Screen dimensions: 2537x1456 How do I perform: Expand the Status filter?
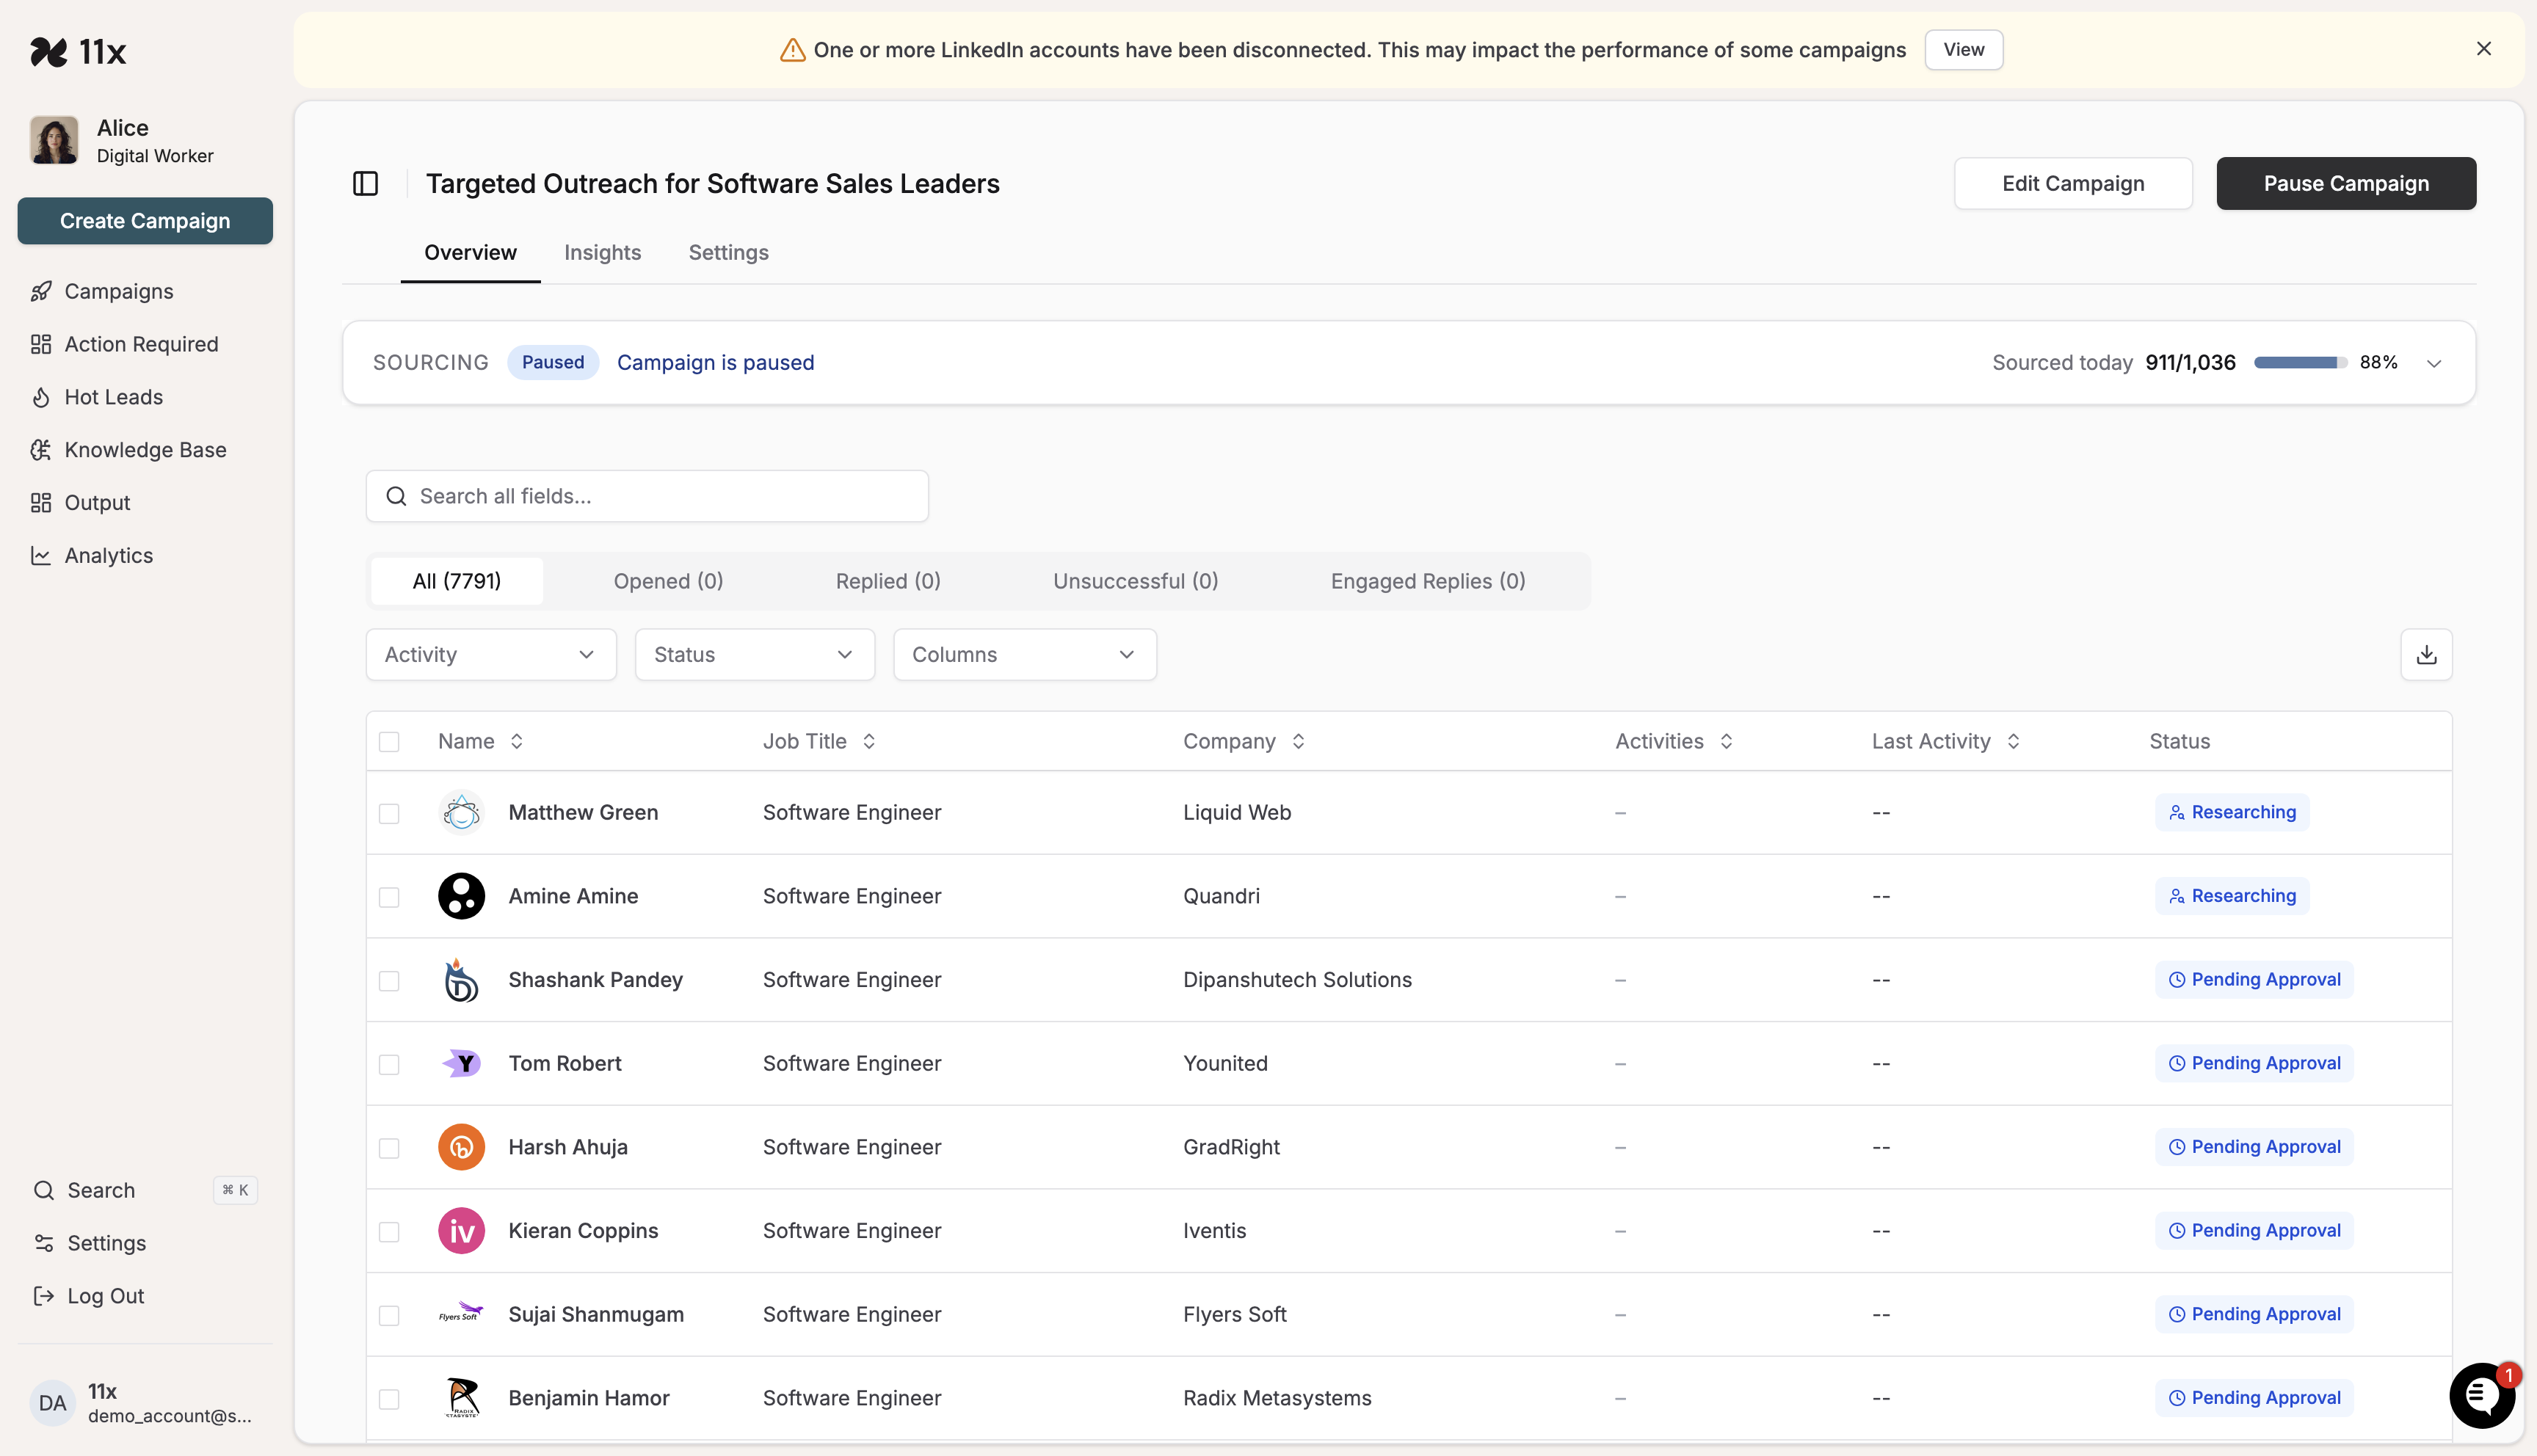click(x=754, y=654)
